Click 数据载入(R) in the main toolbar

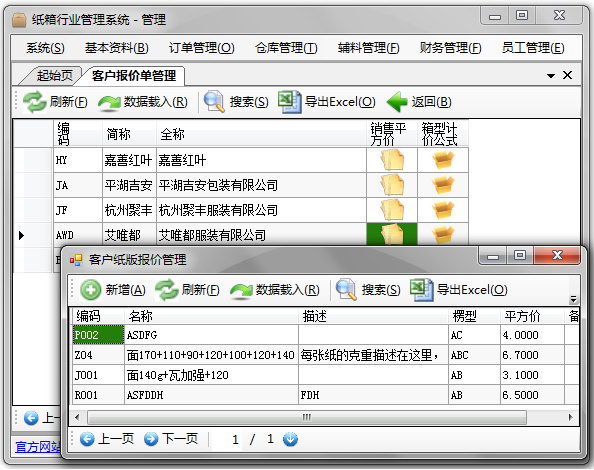[x=143, y=102]
